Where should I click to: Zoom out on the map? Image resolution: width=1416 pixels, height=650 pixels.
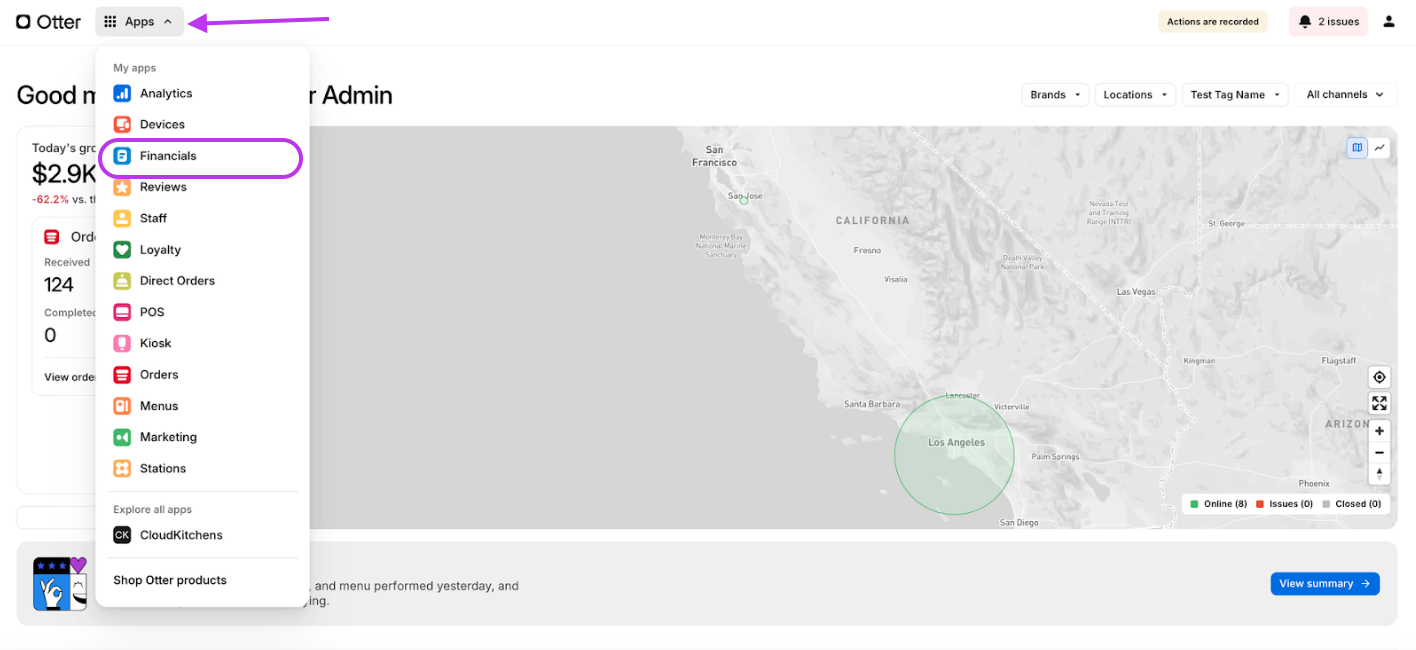click(1379, 452)
